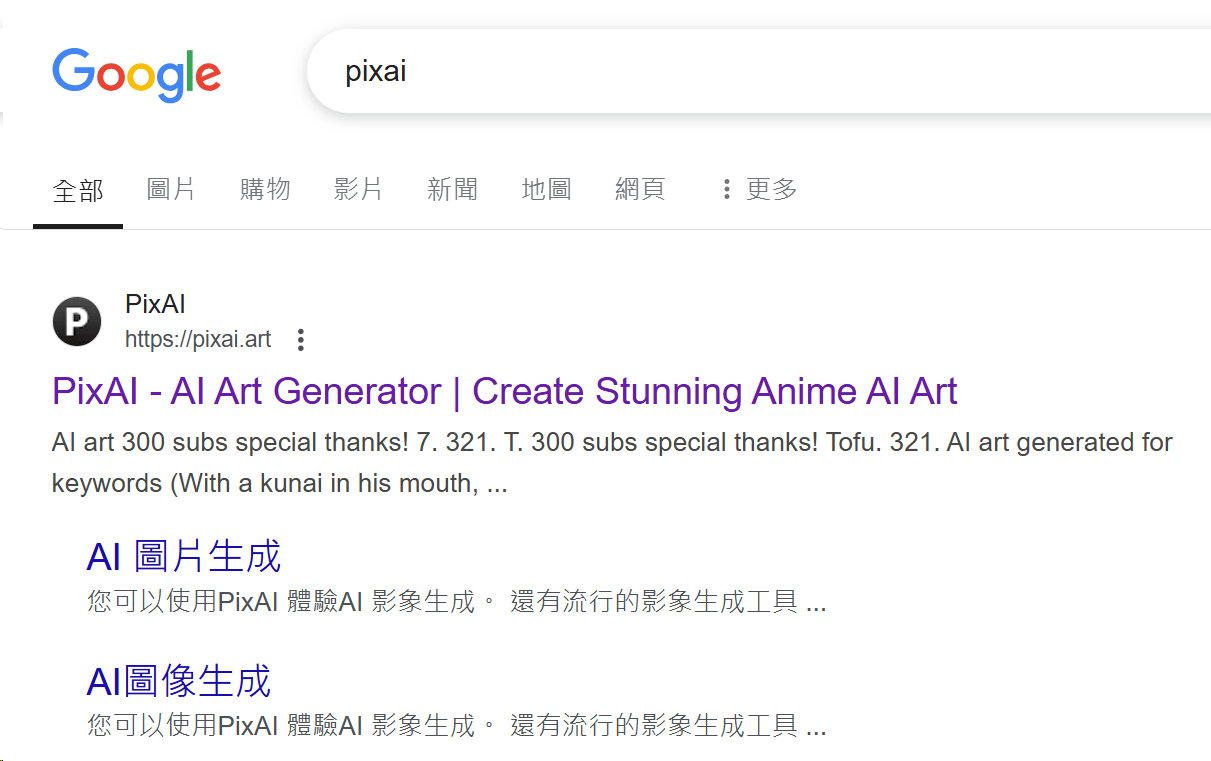Click the description under "AI 圖片生成"
The height and width of the screenshot is (761, 1211).
pos(456,602)
